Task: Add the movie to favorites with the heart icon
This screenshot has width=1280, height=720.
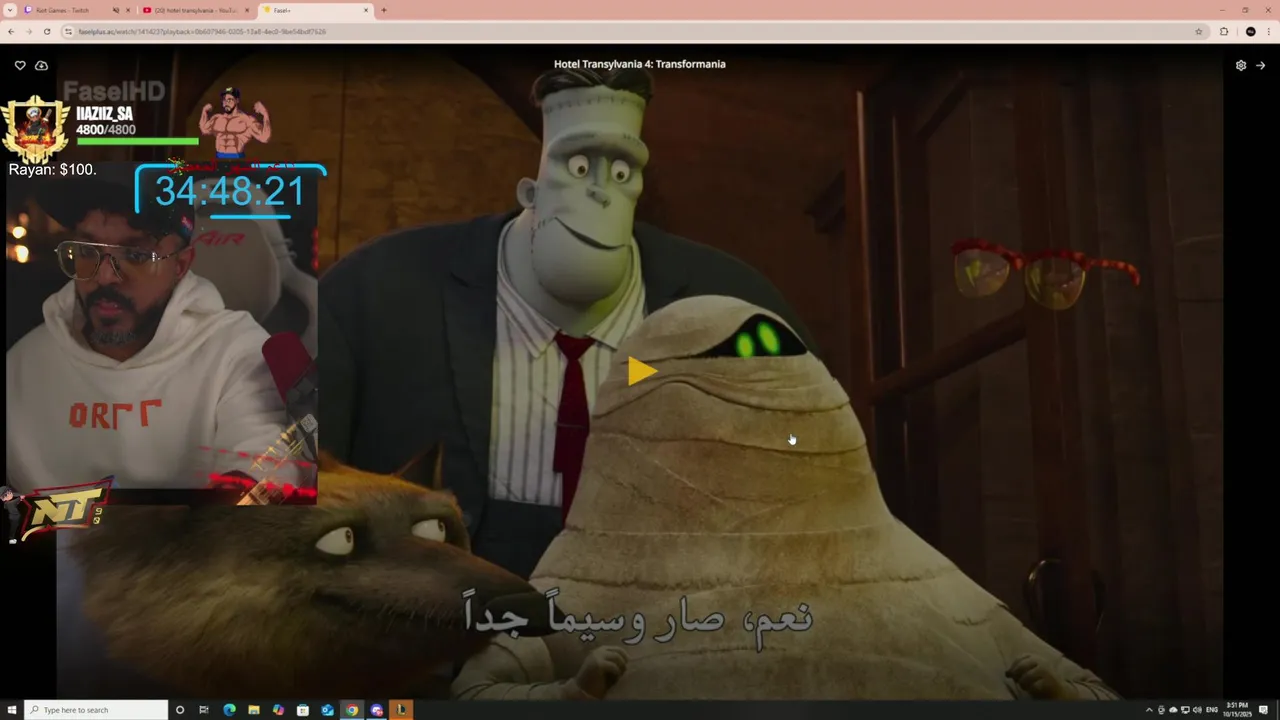Action: point(20,65)
